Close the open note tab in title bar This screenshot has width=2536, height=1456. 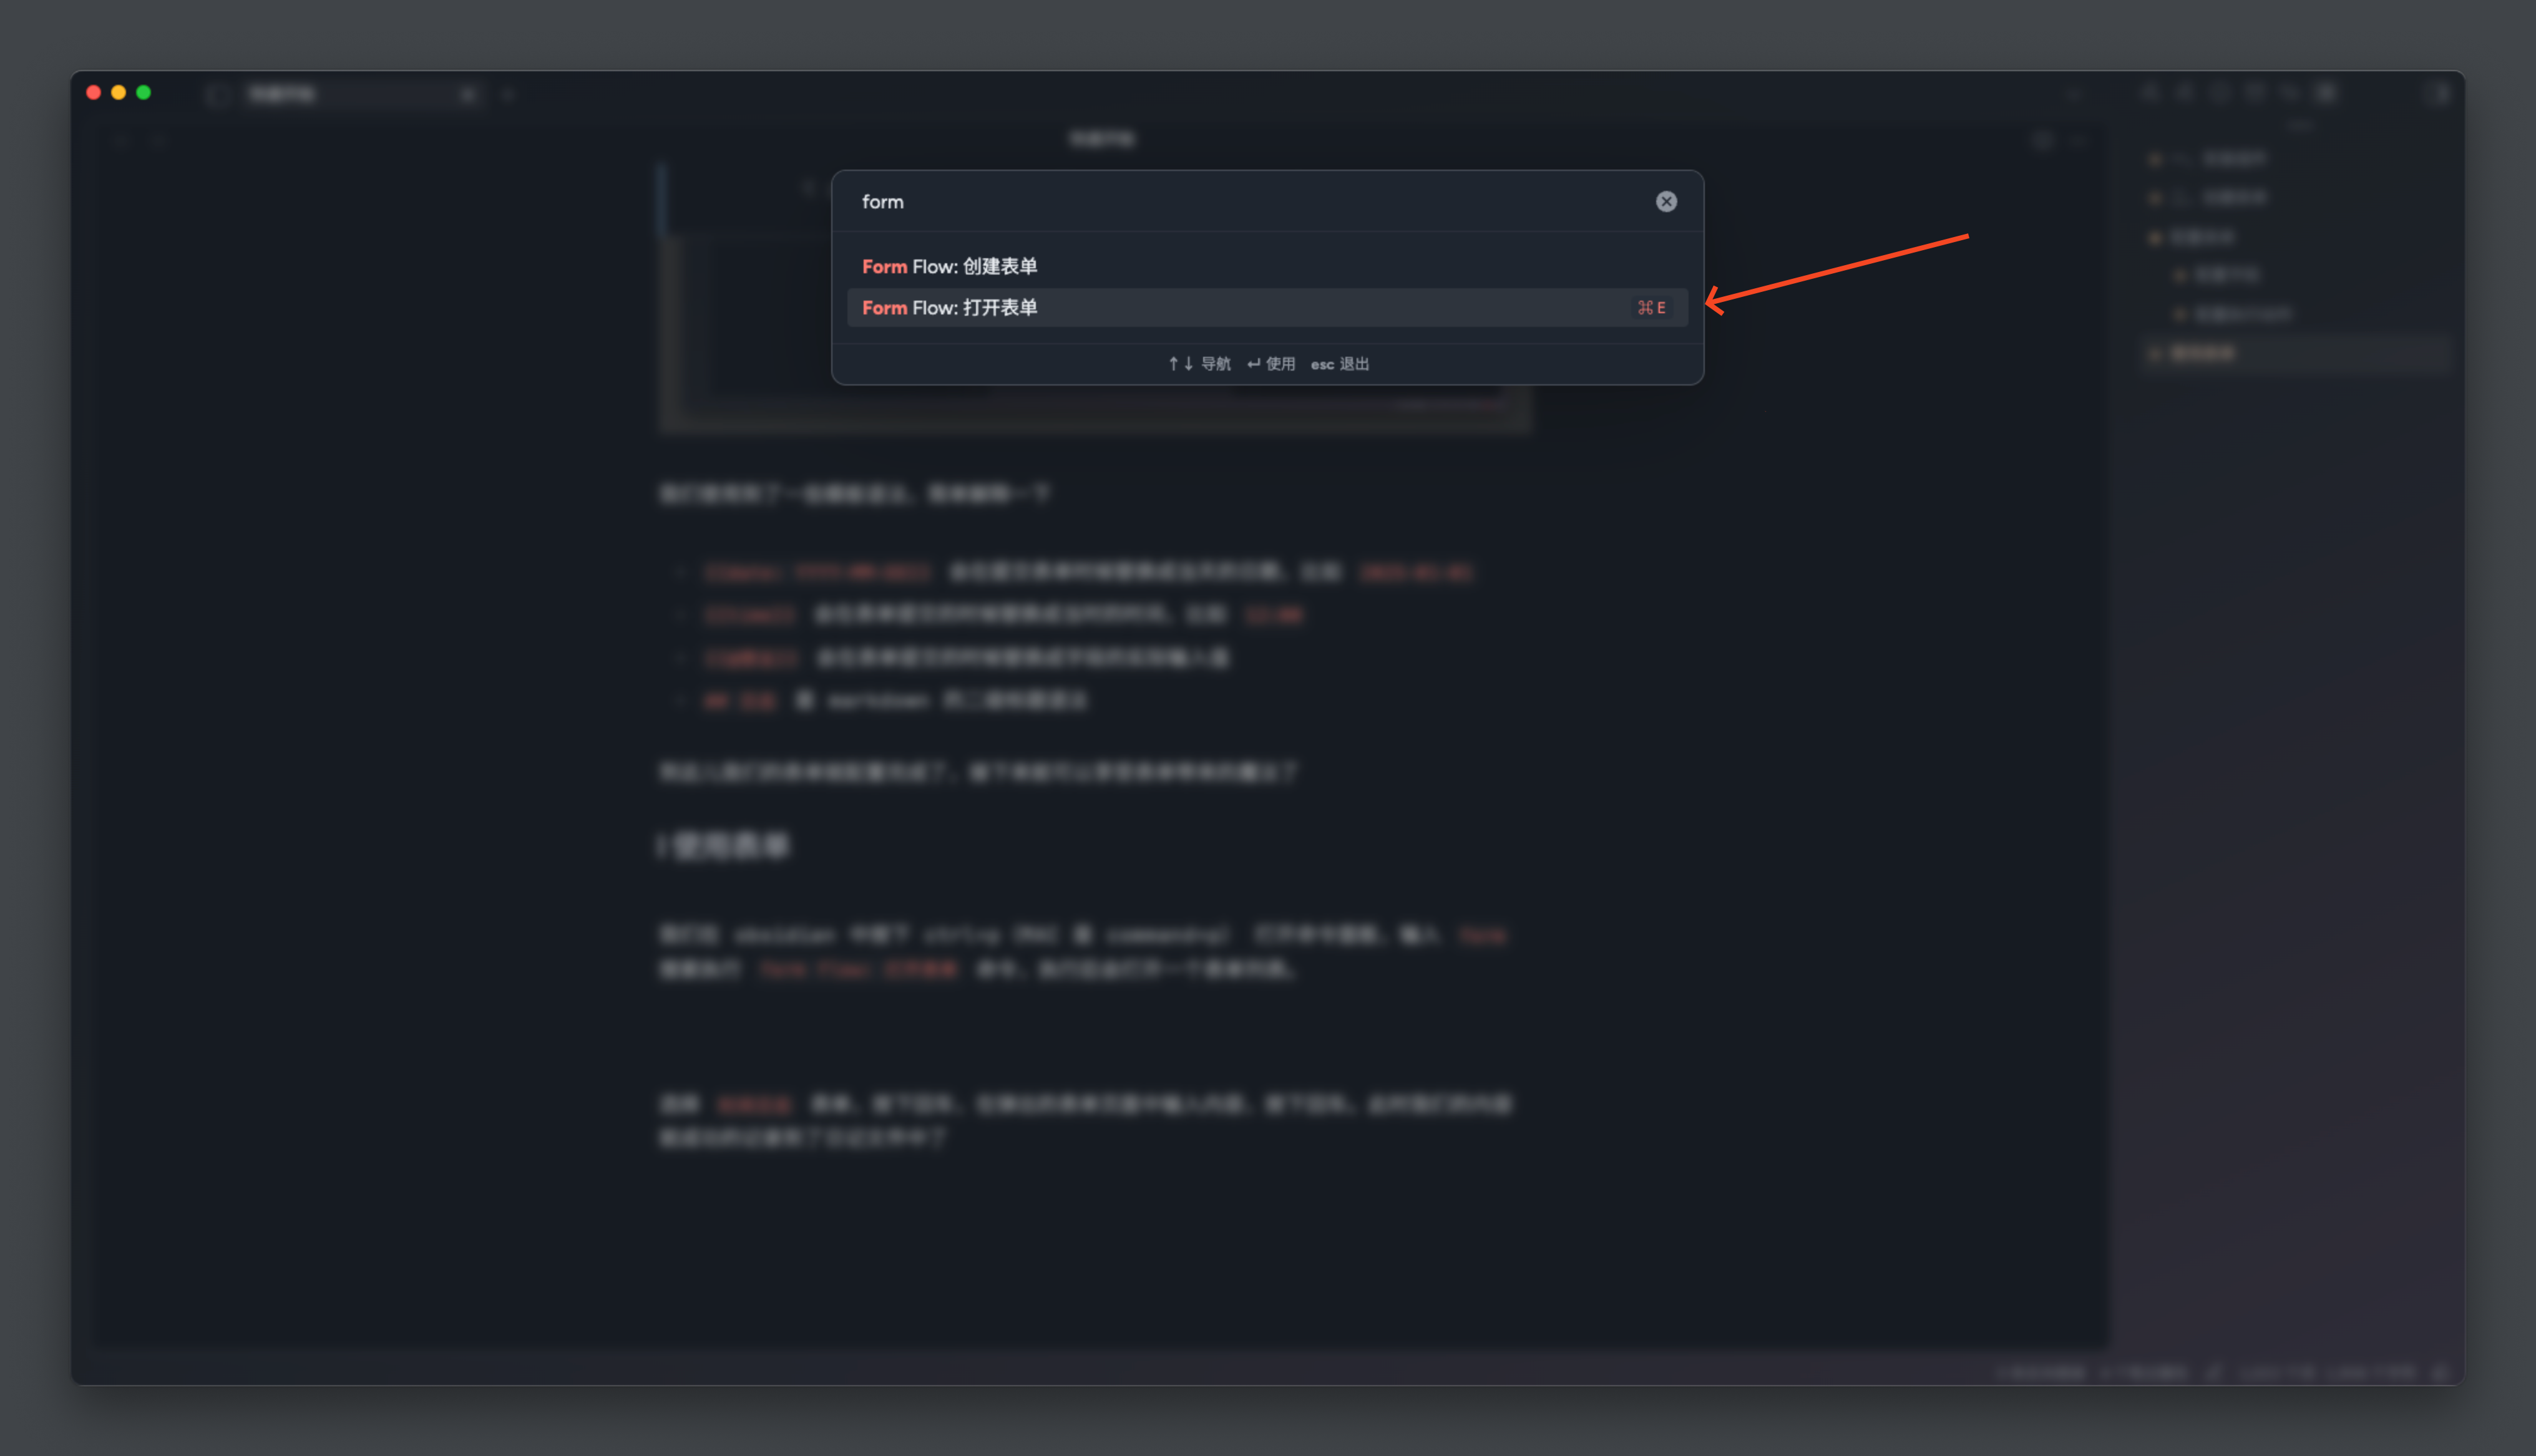468,95
